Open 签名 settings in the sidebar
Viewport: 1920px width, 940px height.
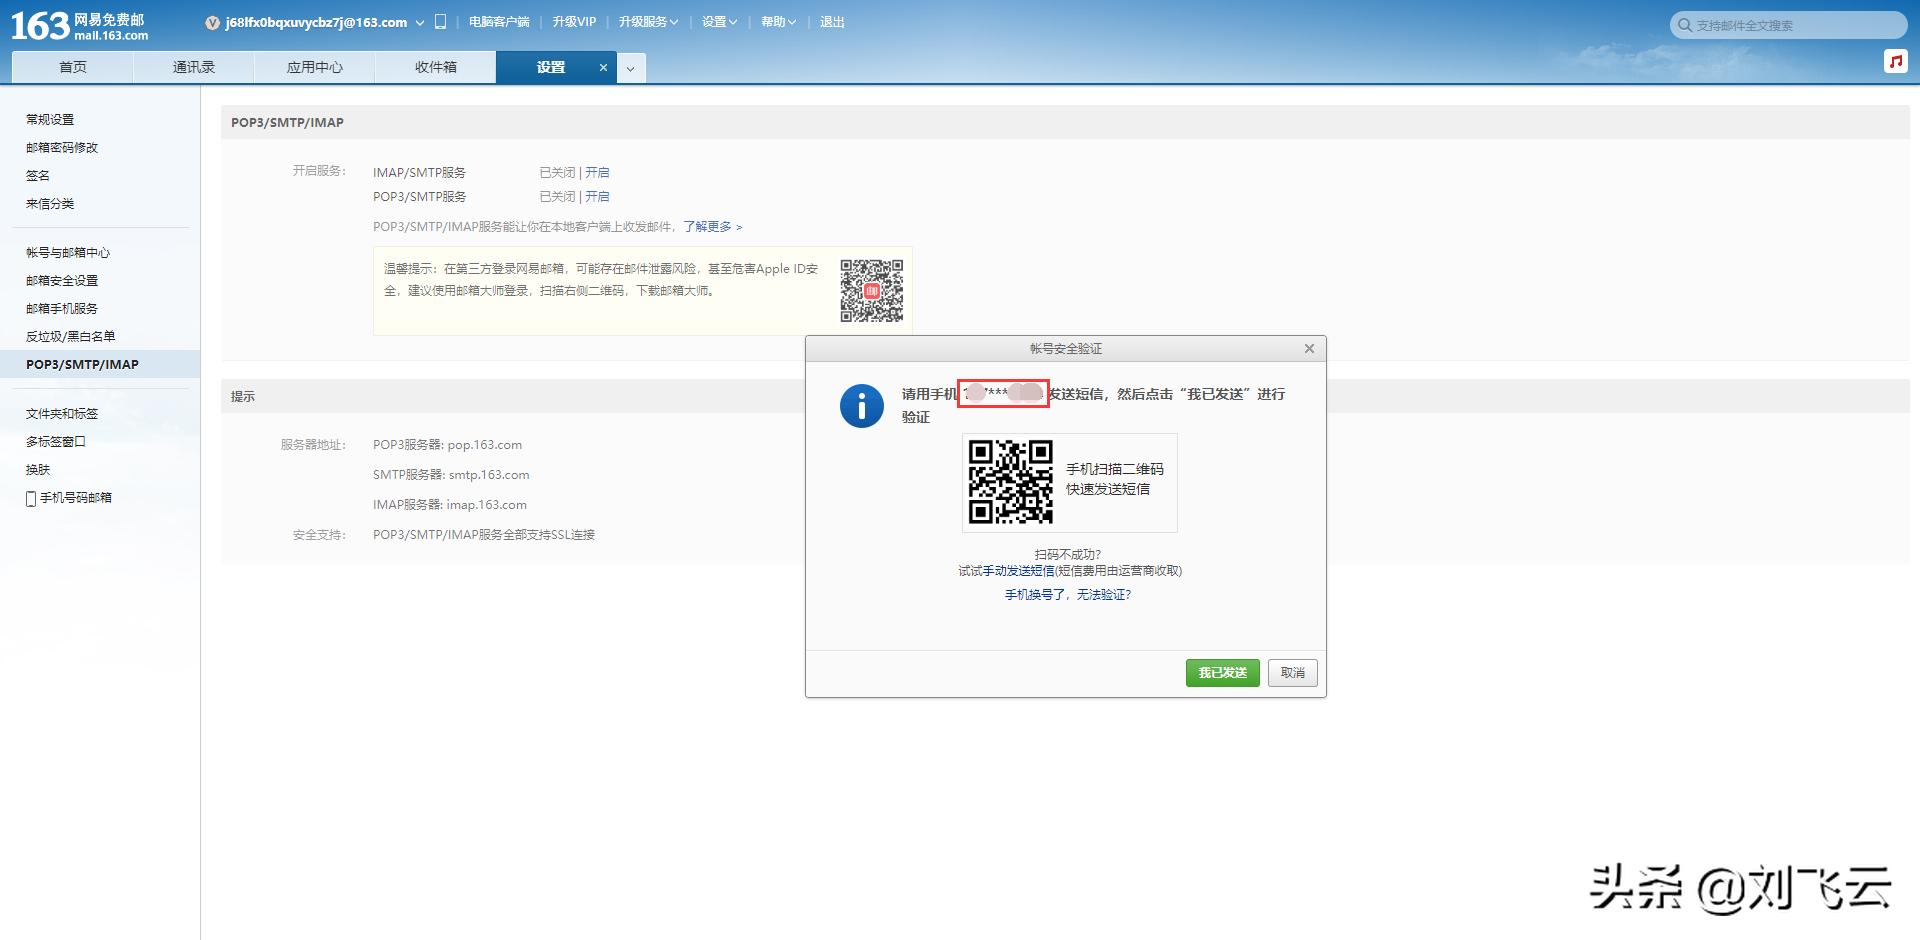pos(38,175)
